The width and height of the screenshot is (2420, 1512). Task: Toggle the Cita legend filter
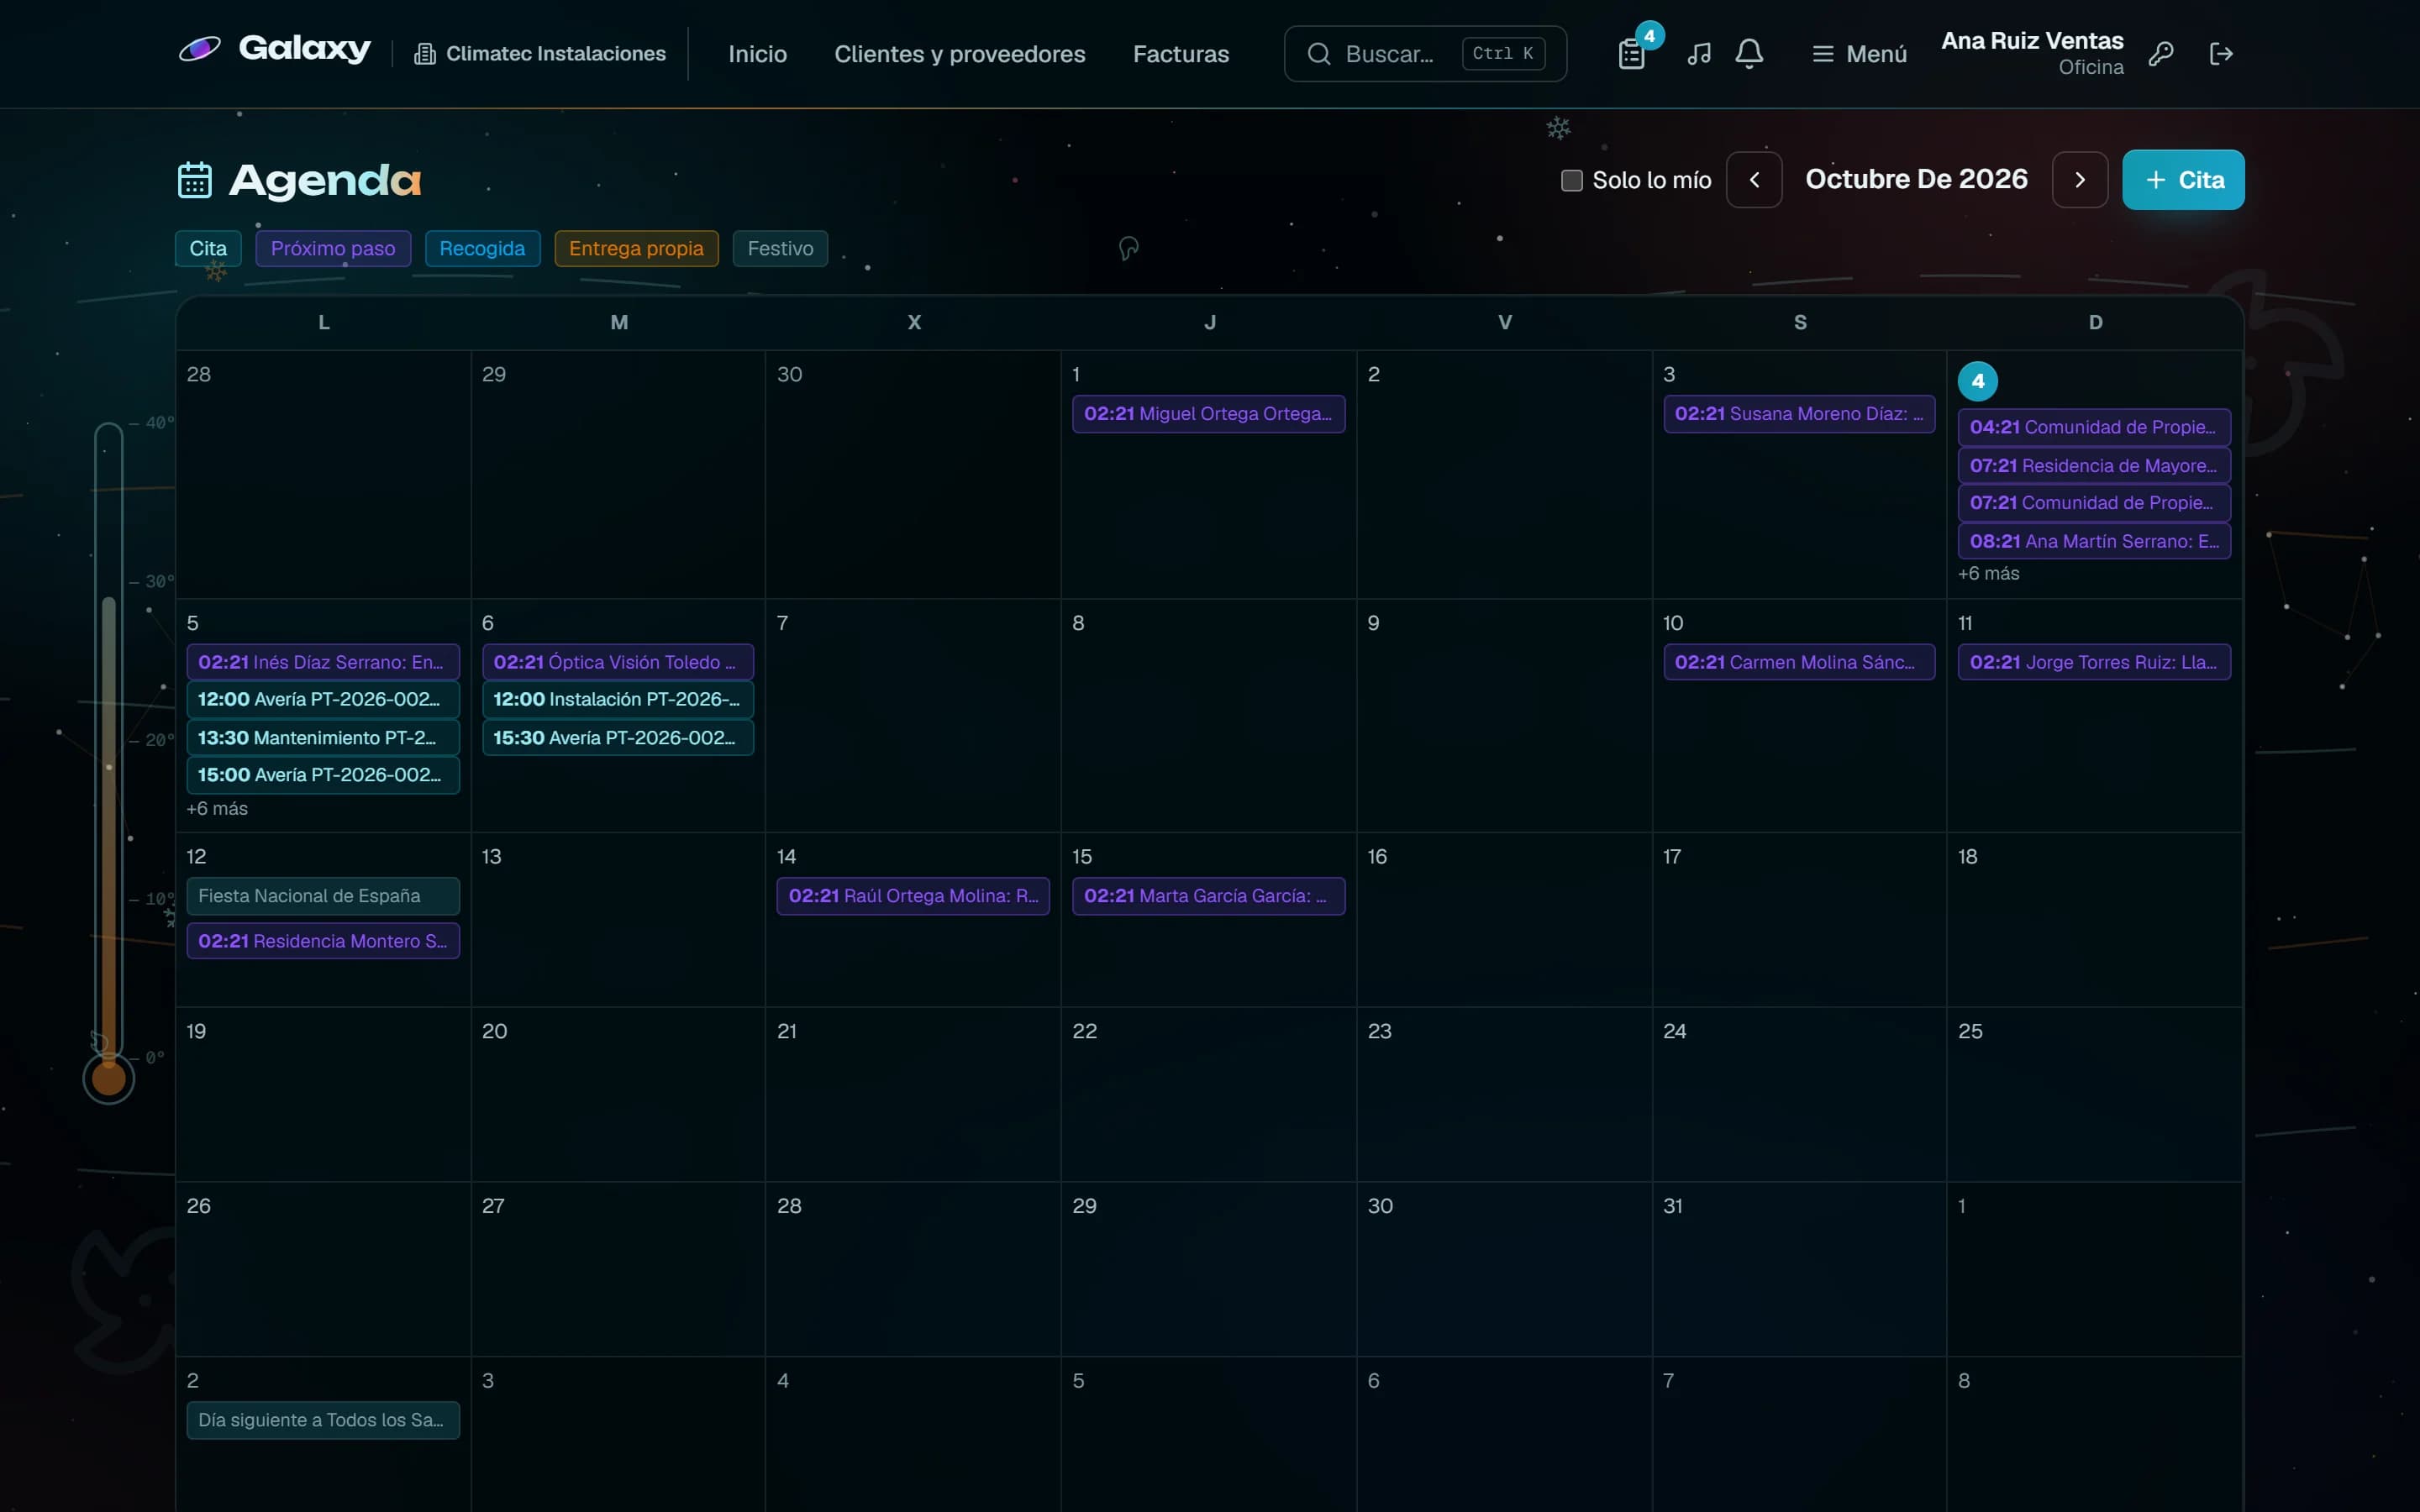pos(208,249)
